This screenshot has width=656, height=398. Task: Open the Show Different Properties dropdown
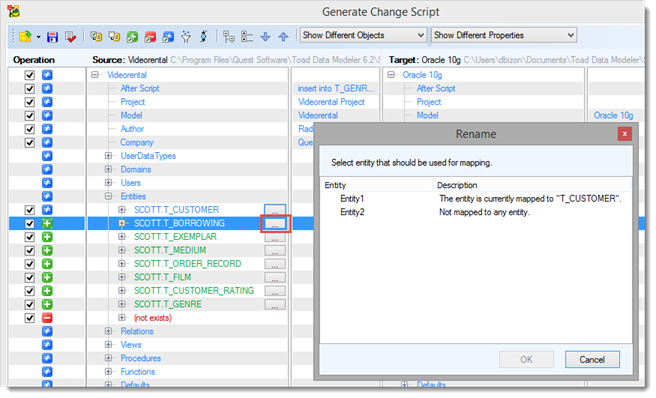504,35
